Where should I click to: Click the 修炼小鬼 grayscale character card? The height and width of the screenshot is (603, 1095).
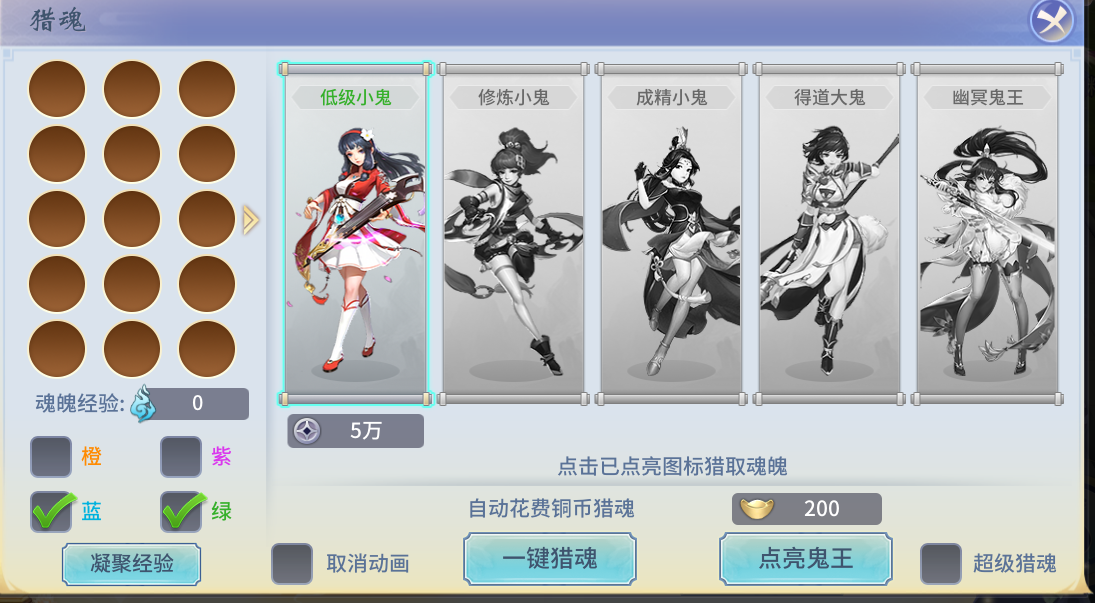pyautogui.click(x=513, y=234)
